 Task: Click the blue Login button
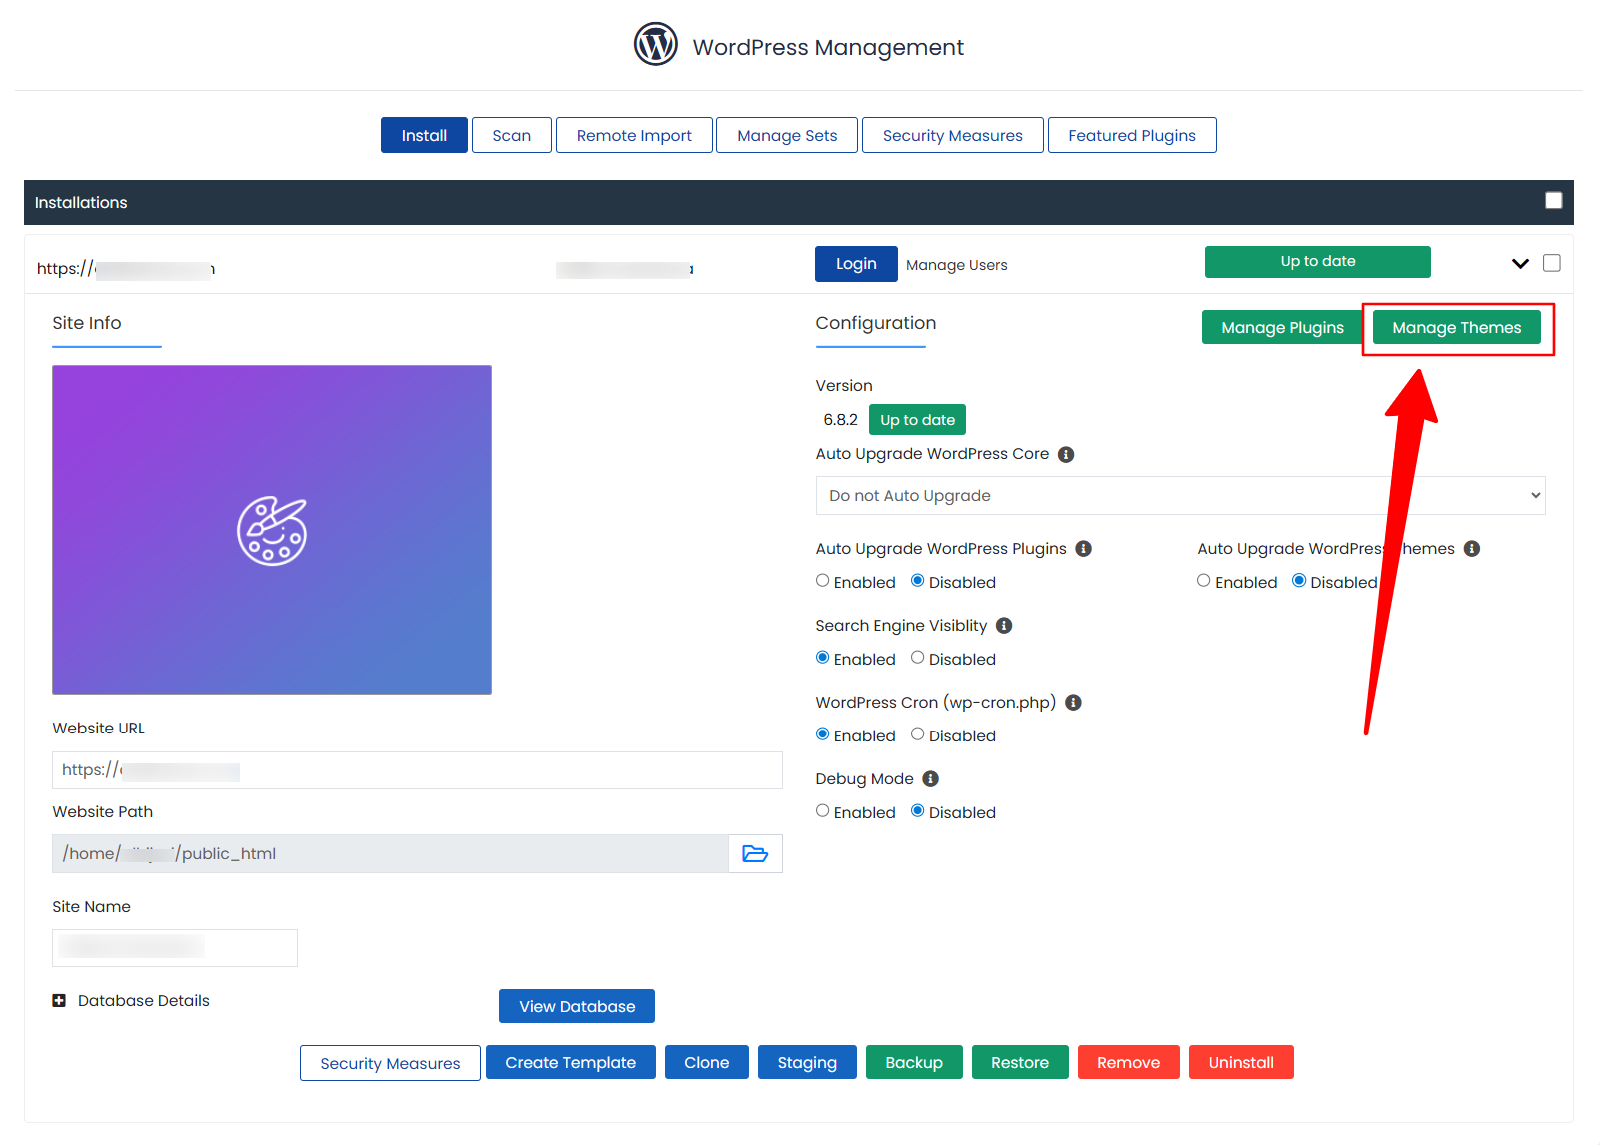(x=856, y=264)
